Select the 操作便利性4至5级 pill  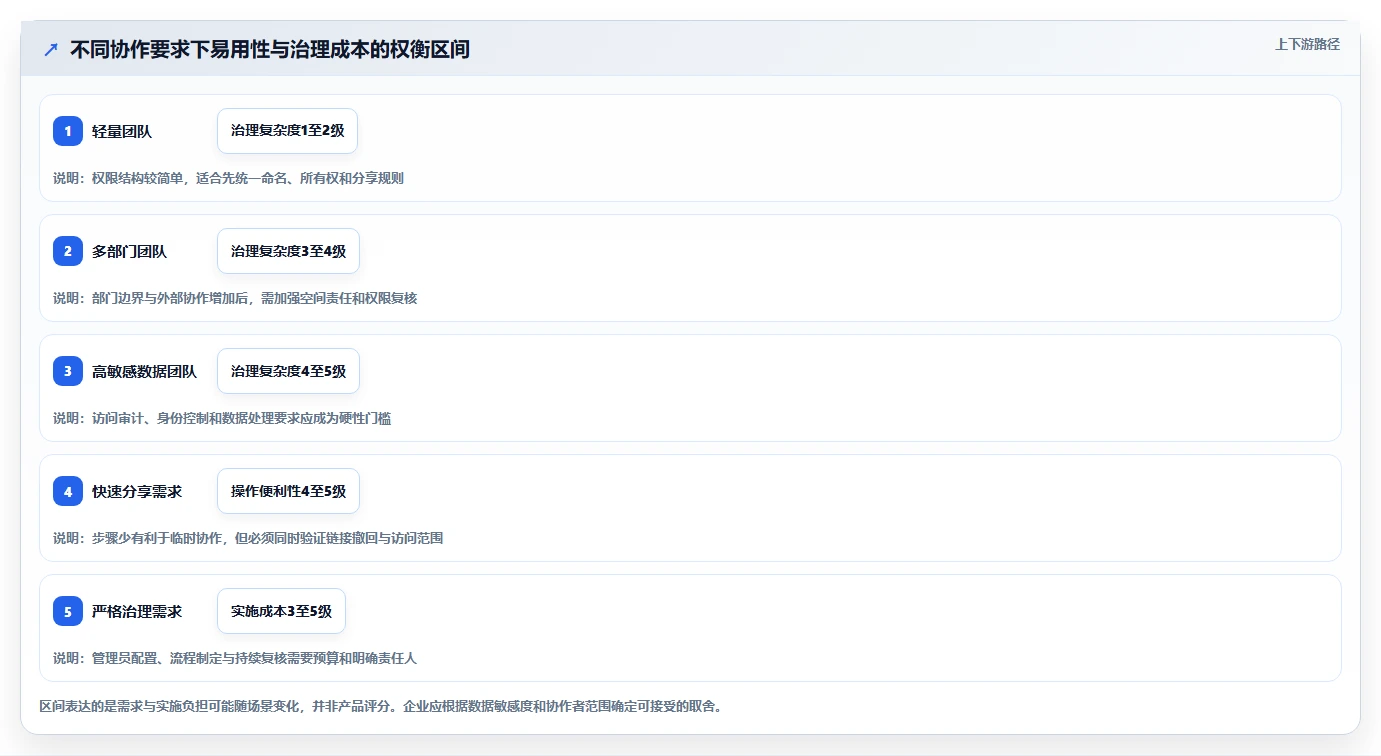point(288,491)
